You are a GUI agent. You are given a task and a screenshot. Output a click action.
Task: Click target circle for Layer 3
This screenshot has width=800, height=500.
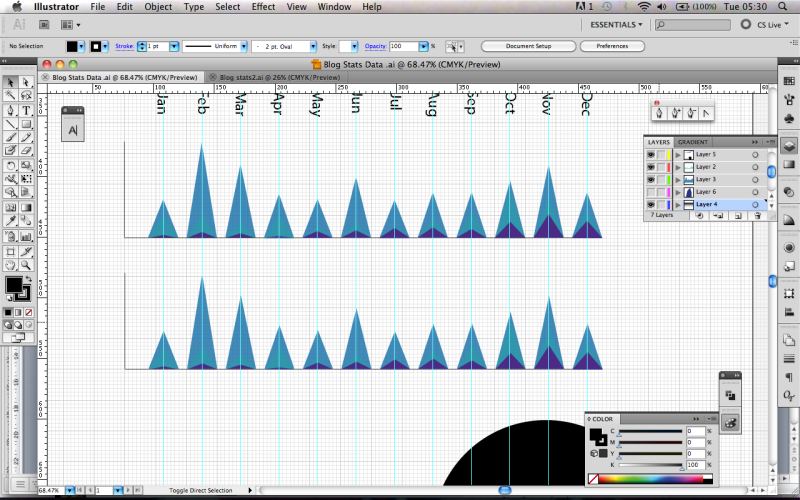tap(755, 180)
